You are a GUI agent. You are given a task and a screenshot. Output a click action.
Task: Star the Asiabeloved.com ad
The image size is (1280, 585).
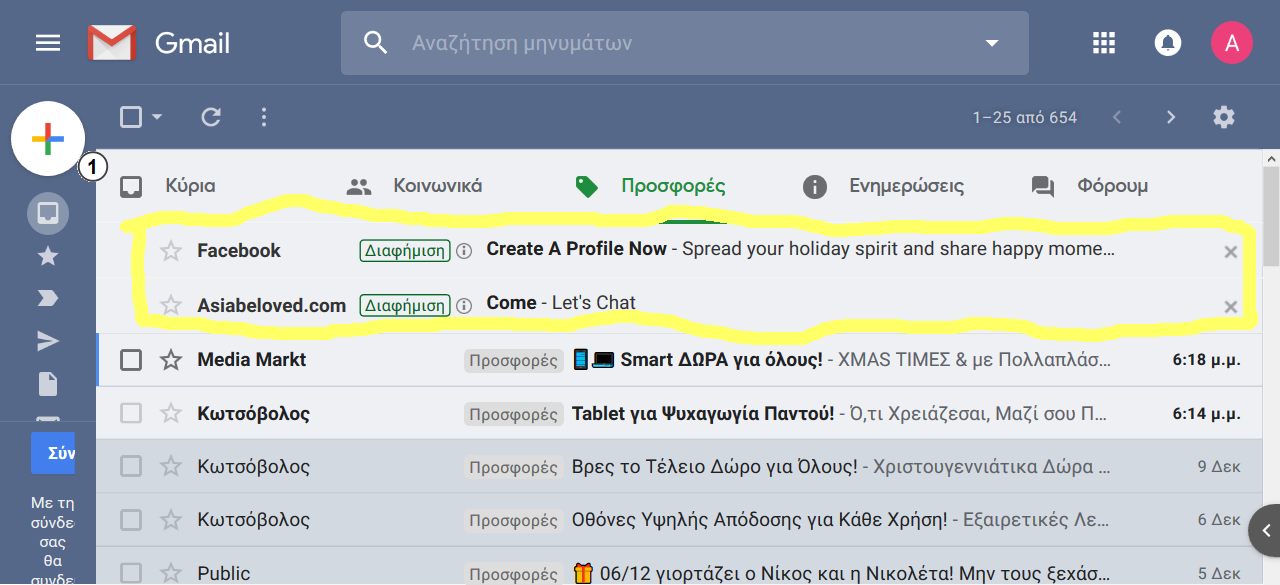coord(171,305)
